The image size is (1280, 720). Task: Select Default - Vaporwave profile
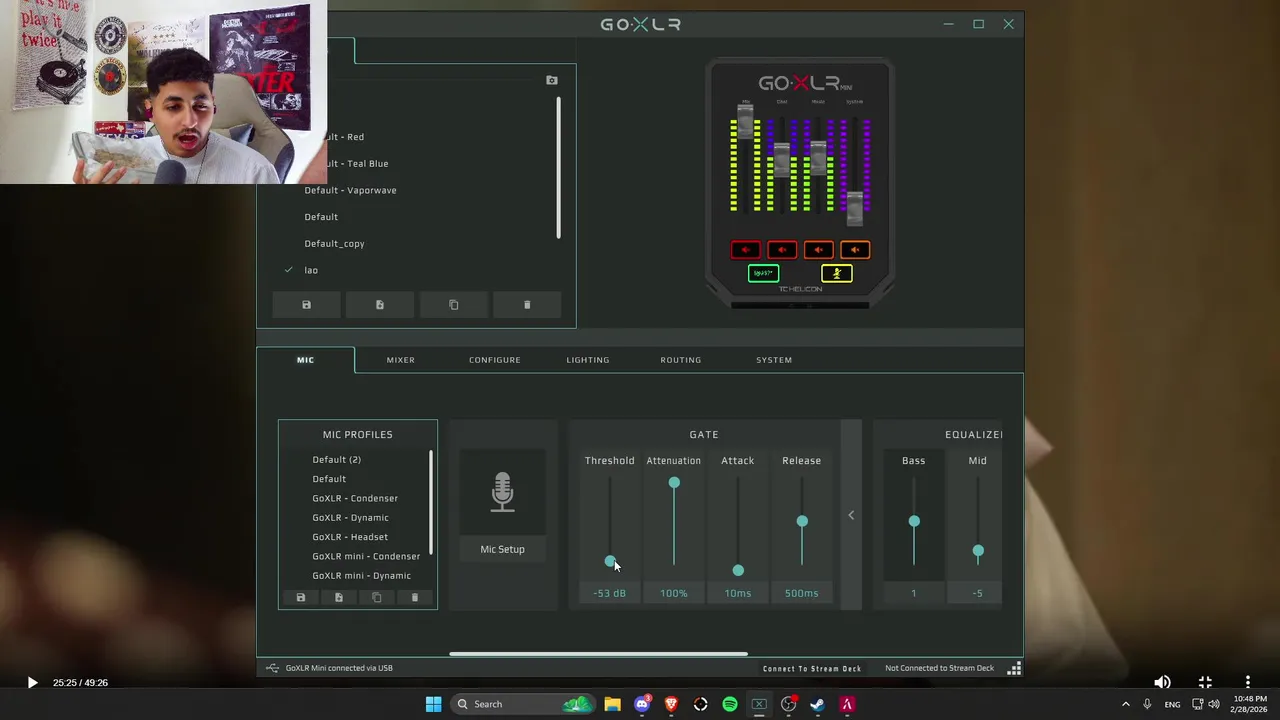(350, 190)
